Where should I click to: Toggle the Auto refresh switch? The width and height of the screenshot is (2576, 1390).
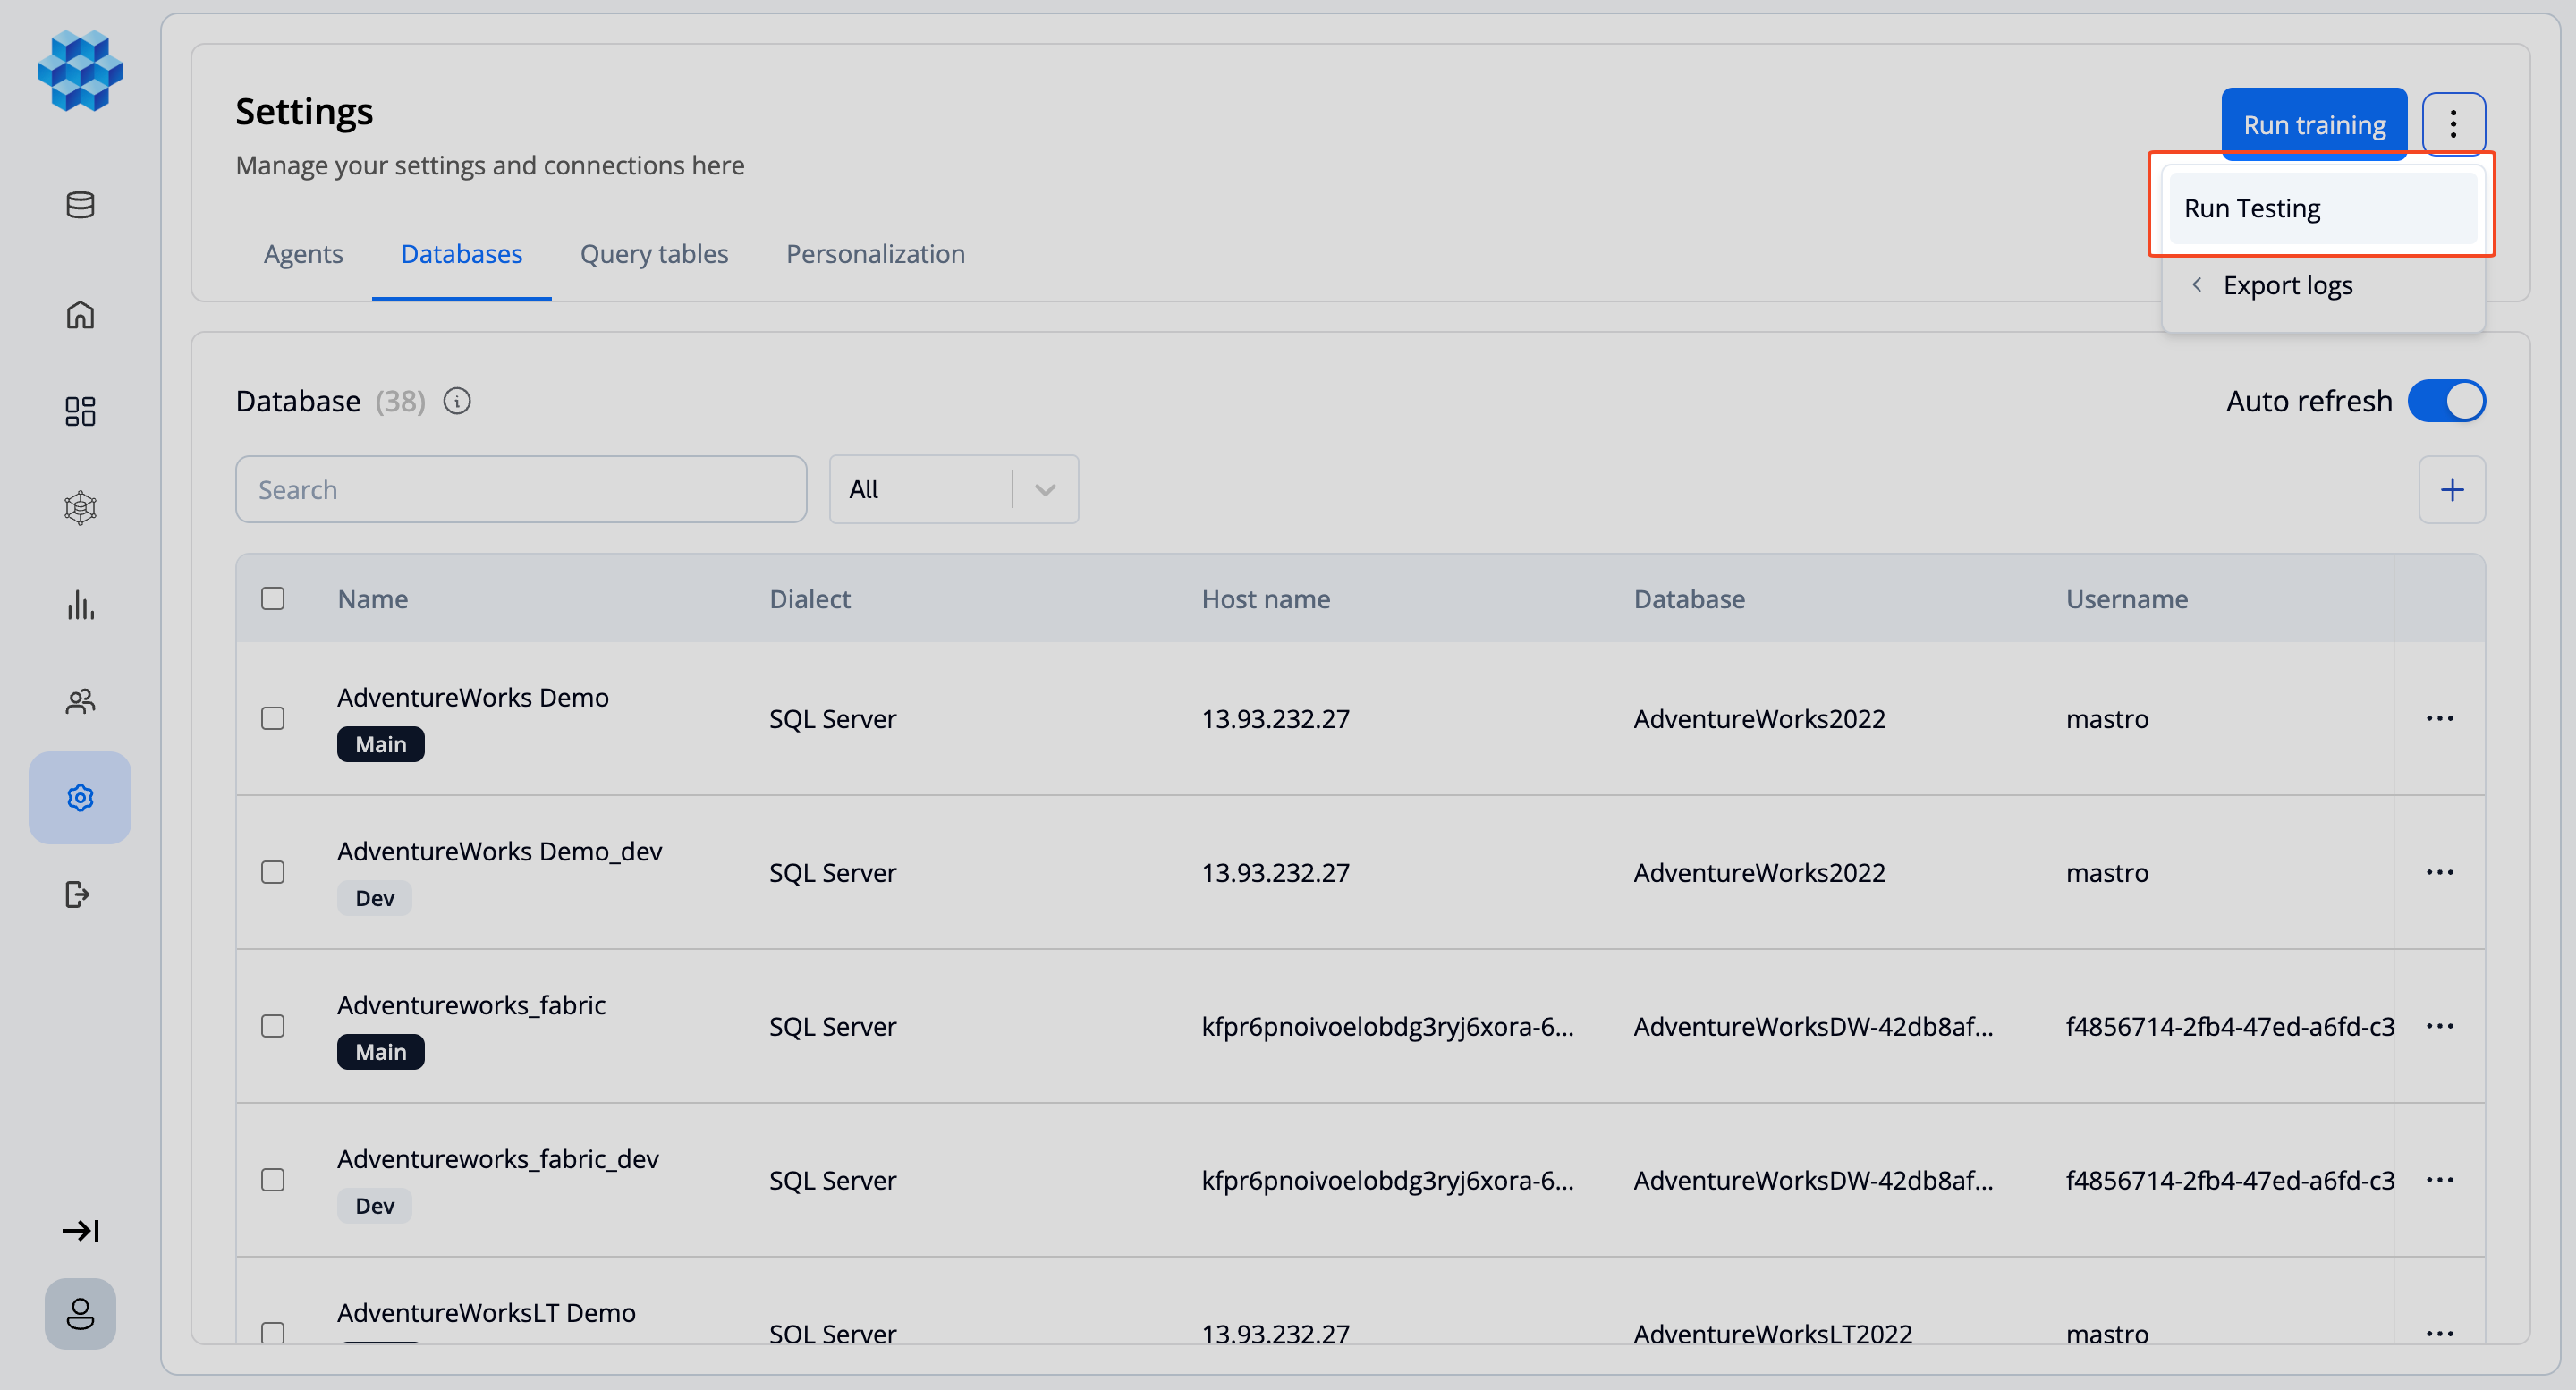(2446, 401)
